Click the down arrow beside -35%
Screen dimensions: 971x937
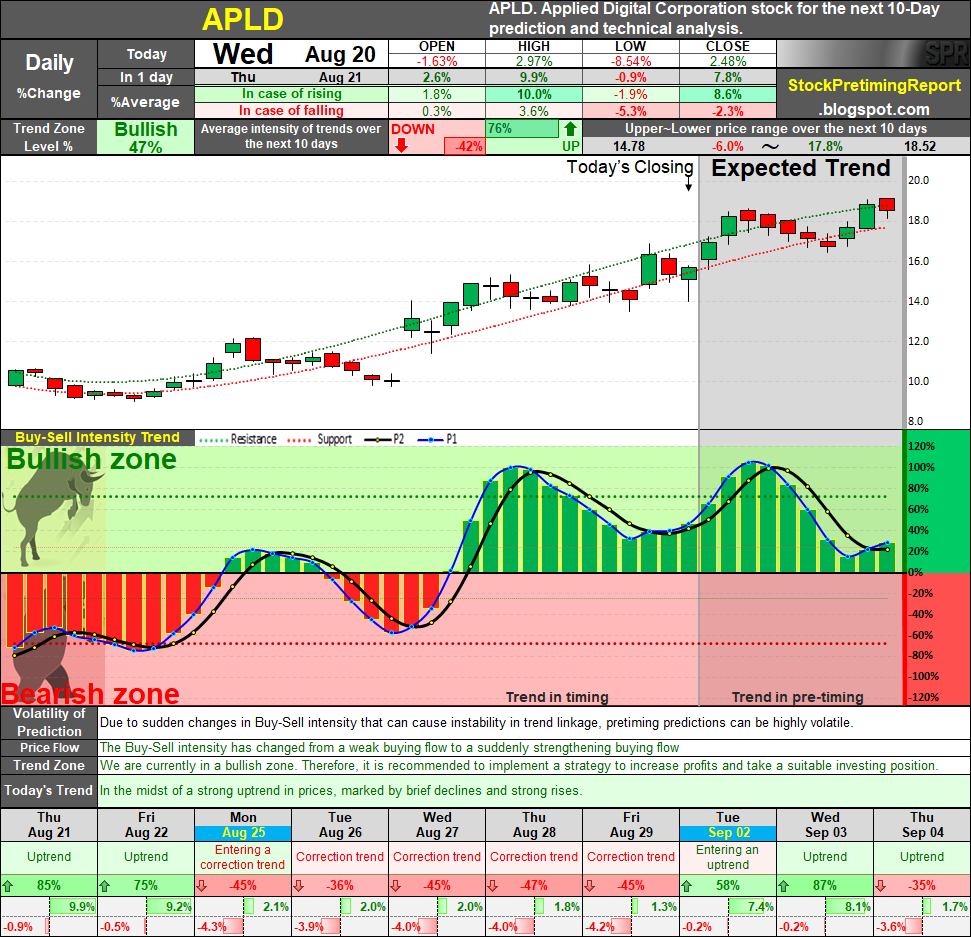[x=881, y=886]
